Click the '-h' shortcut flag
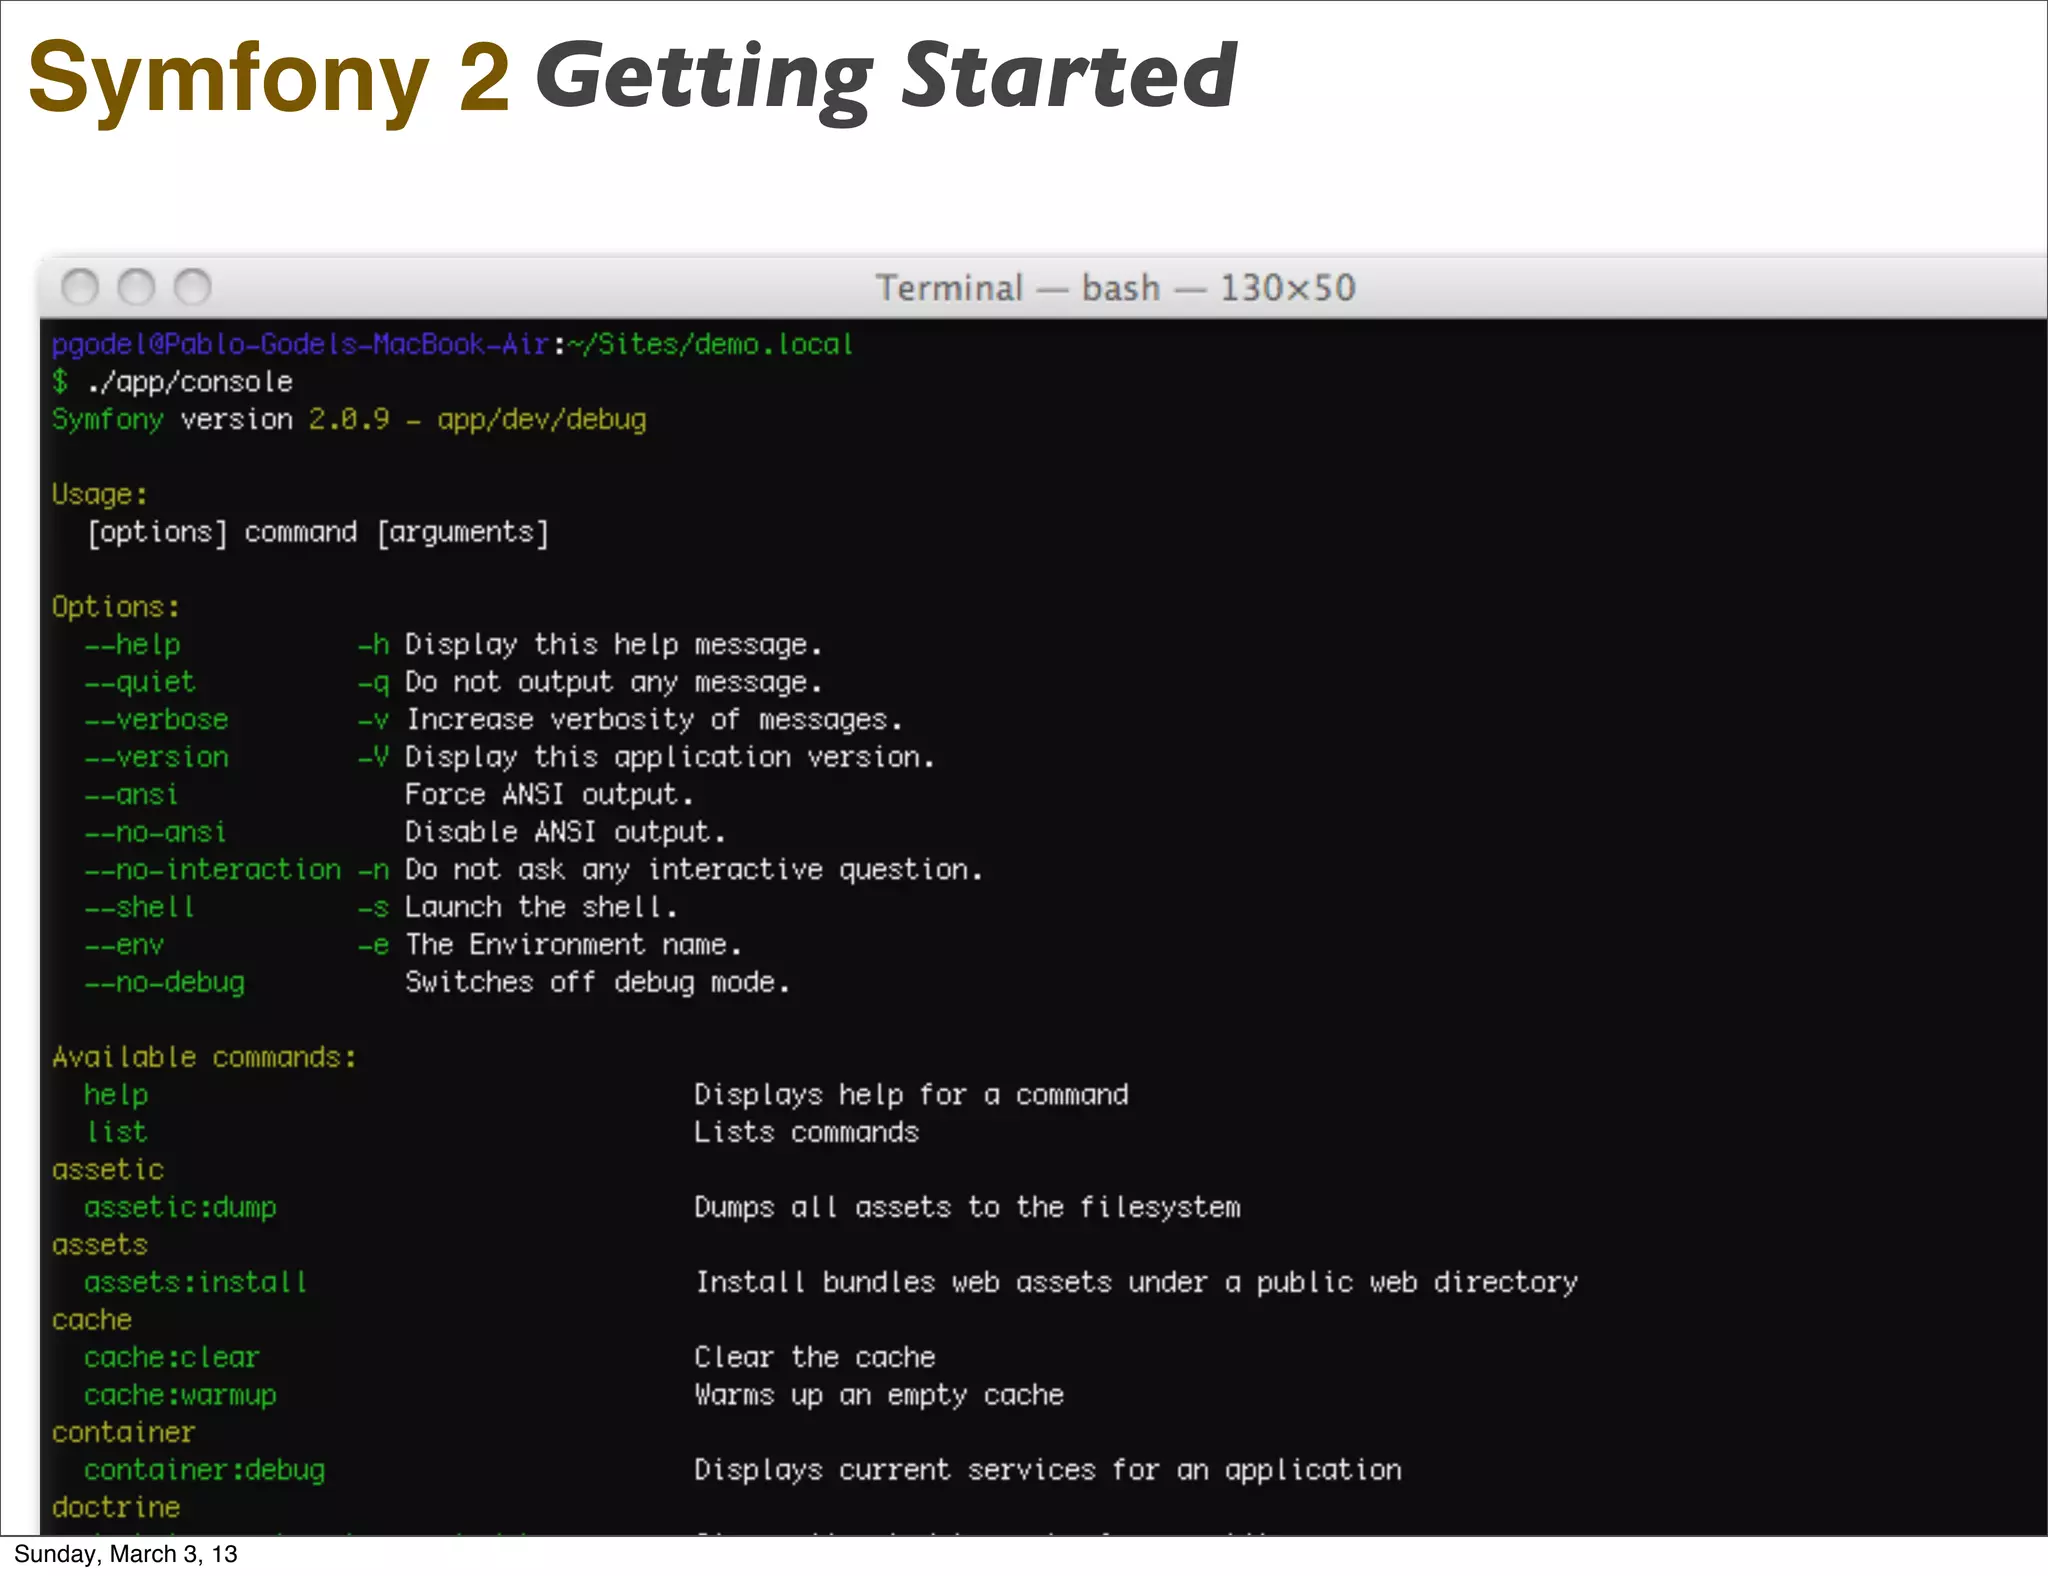The width and height of the screenshot is (2048, 1576). (373, 645)
